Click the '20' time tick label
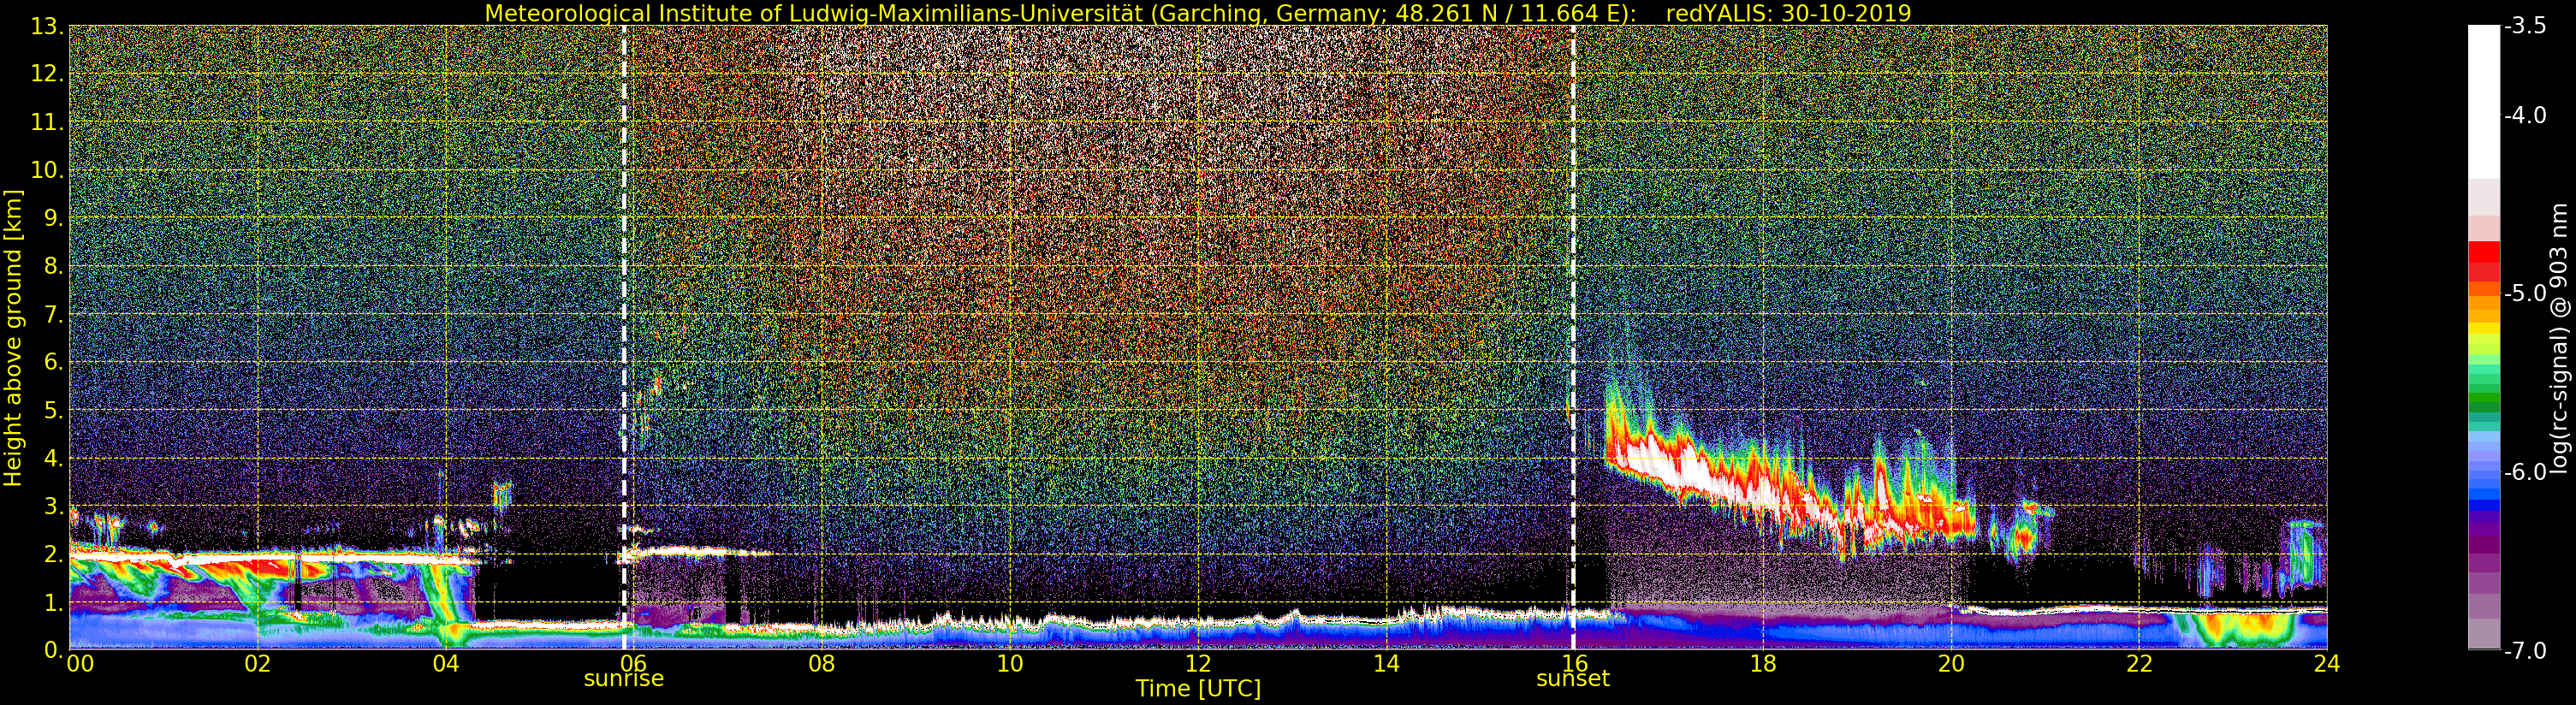 click(x=1950, y=663)
